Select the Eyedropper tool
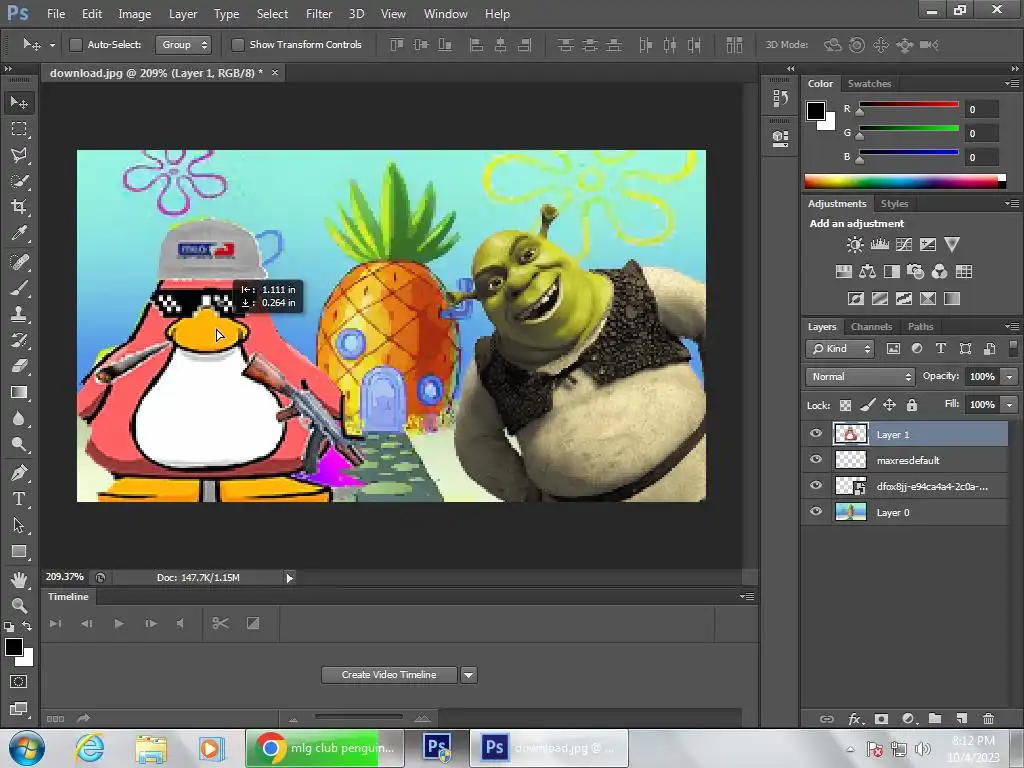 [x=19, y=234]
